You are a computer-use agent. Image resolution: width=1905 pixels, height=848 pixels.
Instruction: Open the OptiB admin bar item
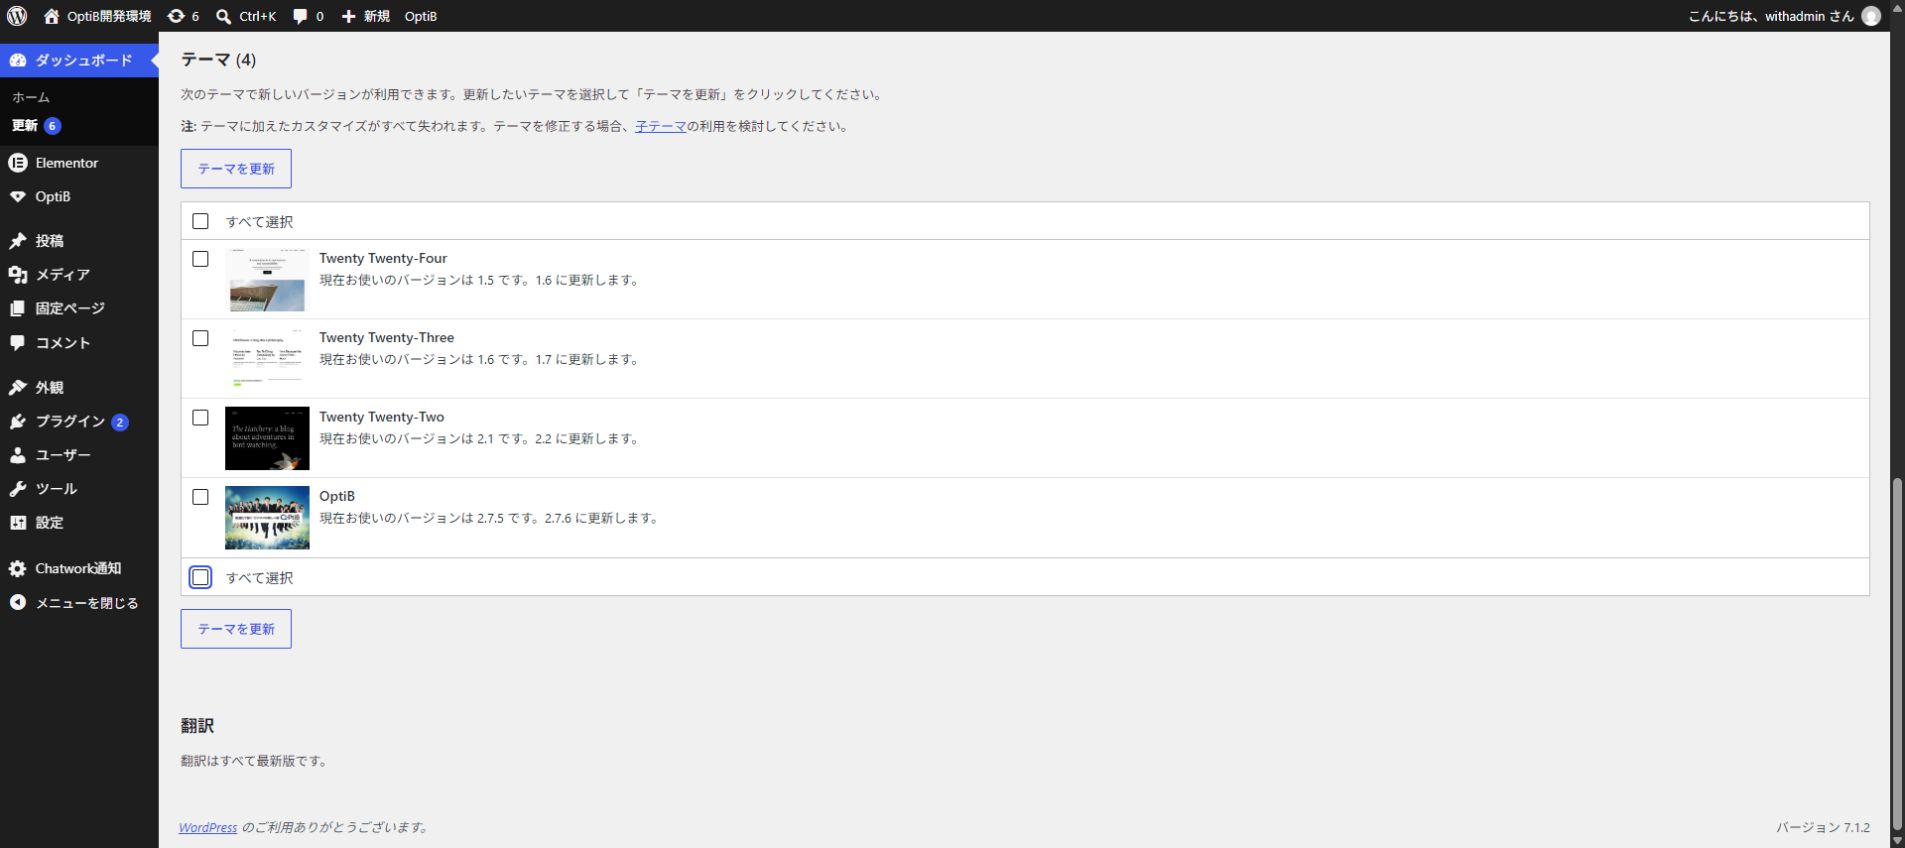tap(421, 16)
